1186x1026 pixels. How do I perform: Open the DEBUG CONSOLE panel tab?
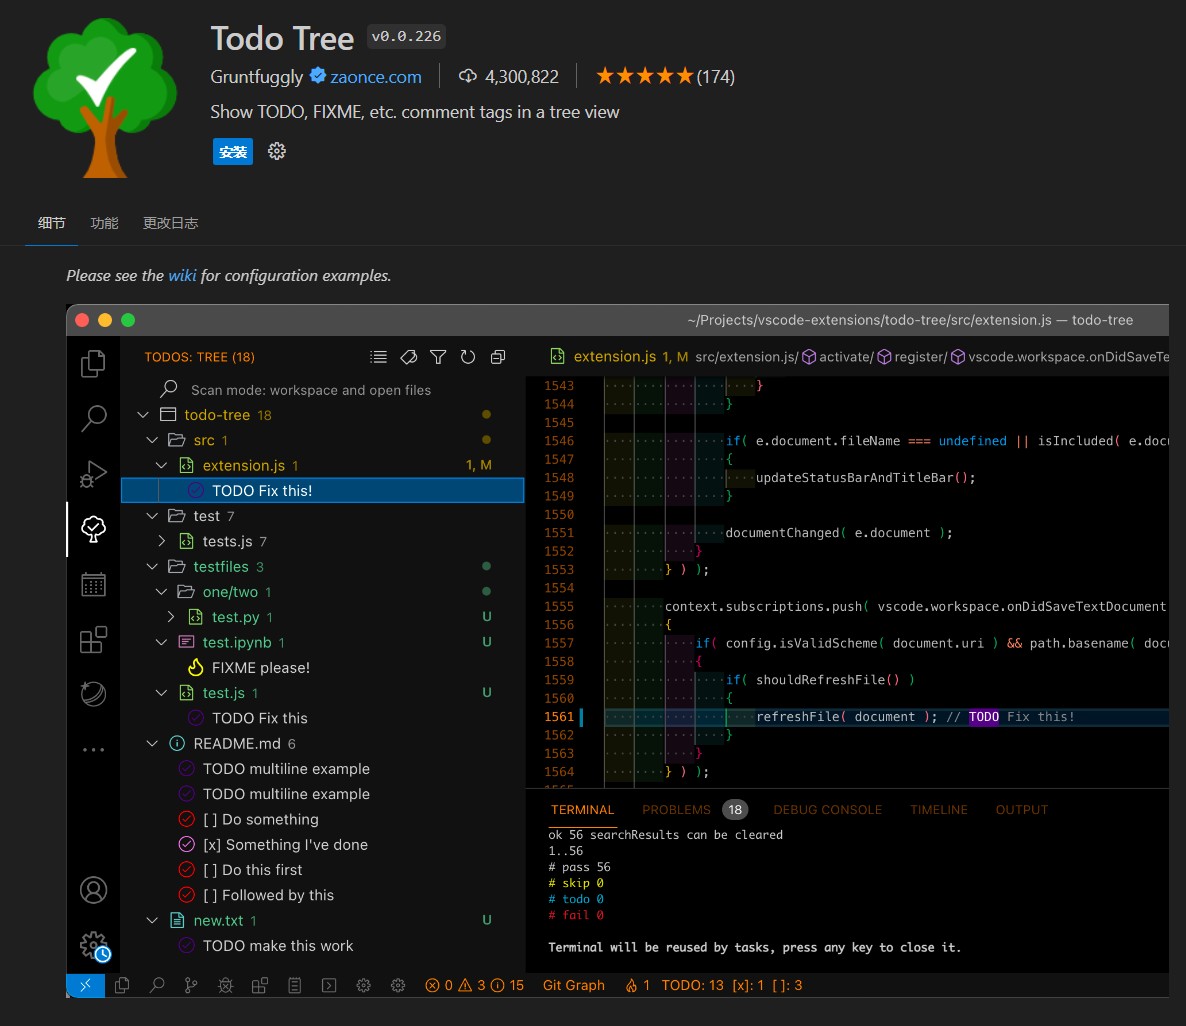(x=827, y=810)
